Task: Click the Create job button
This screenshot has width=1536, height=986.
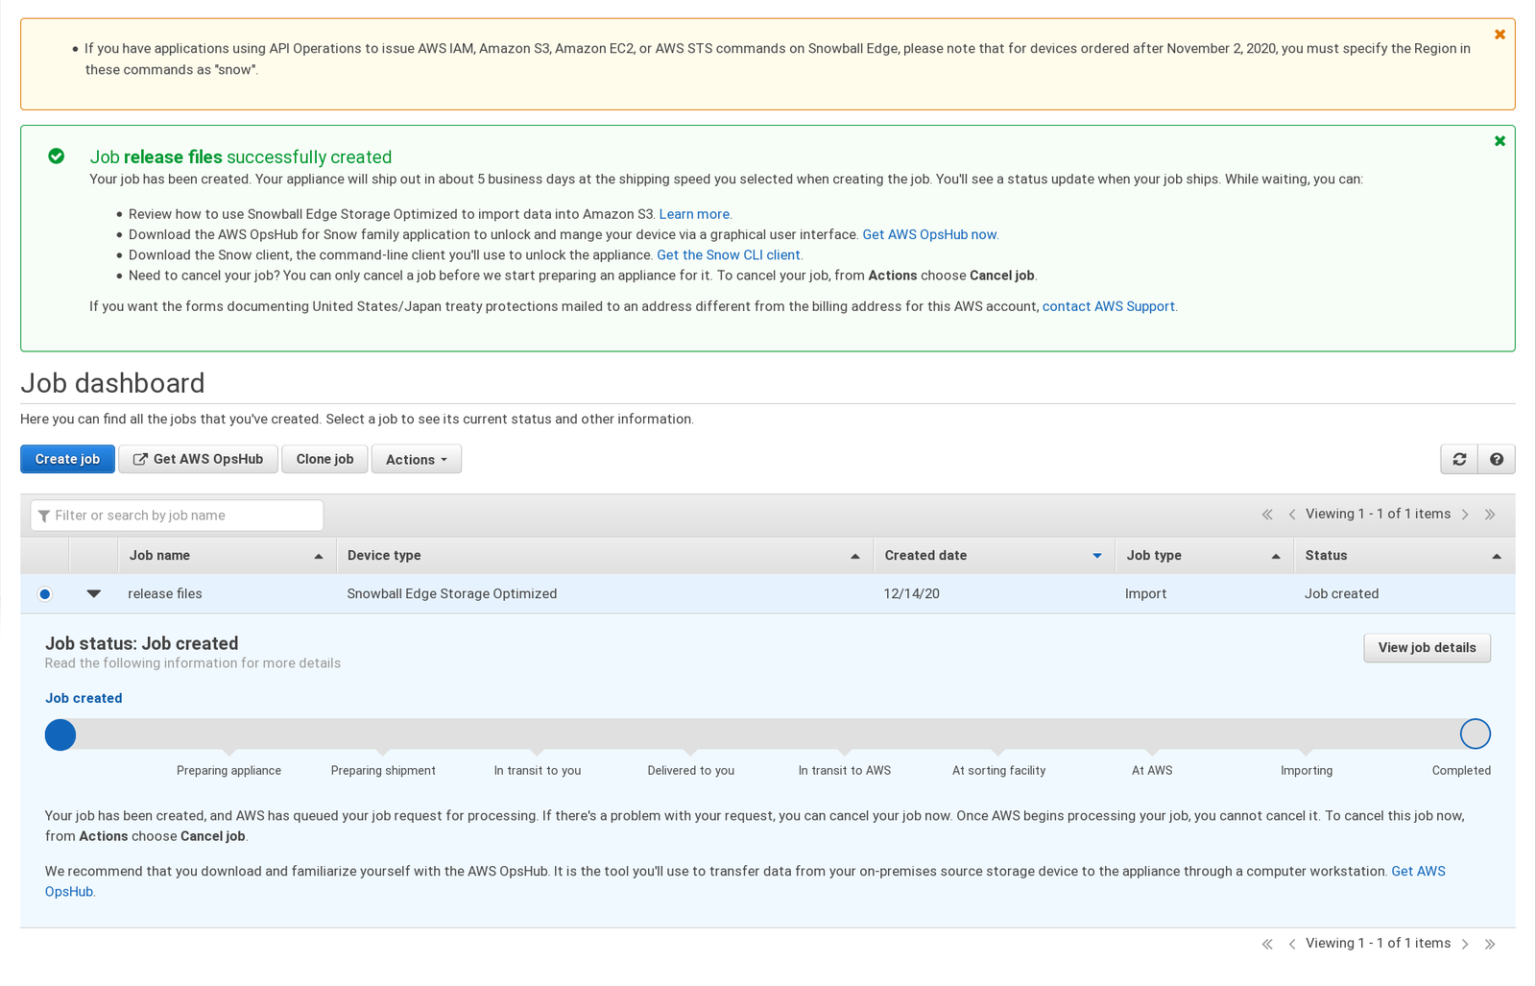Action: point(67,458)
